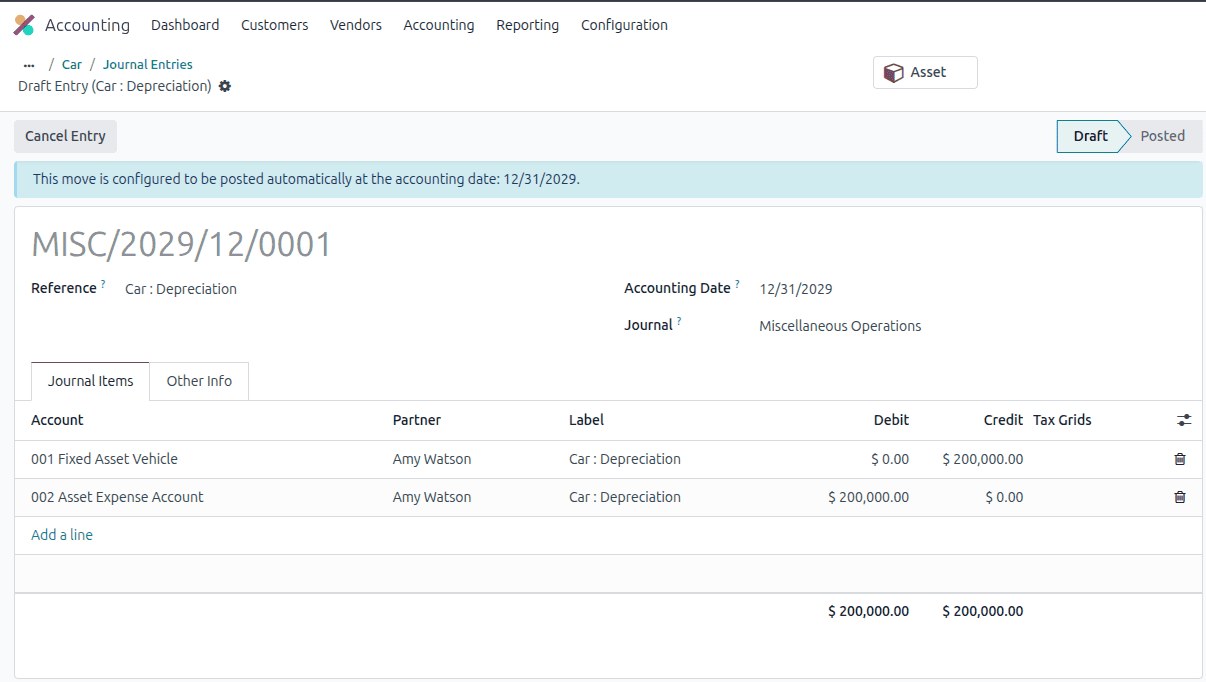
Task: Delete the Asset Expense Account line via trash icon
Action: click(x=1179, y=497)
